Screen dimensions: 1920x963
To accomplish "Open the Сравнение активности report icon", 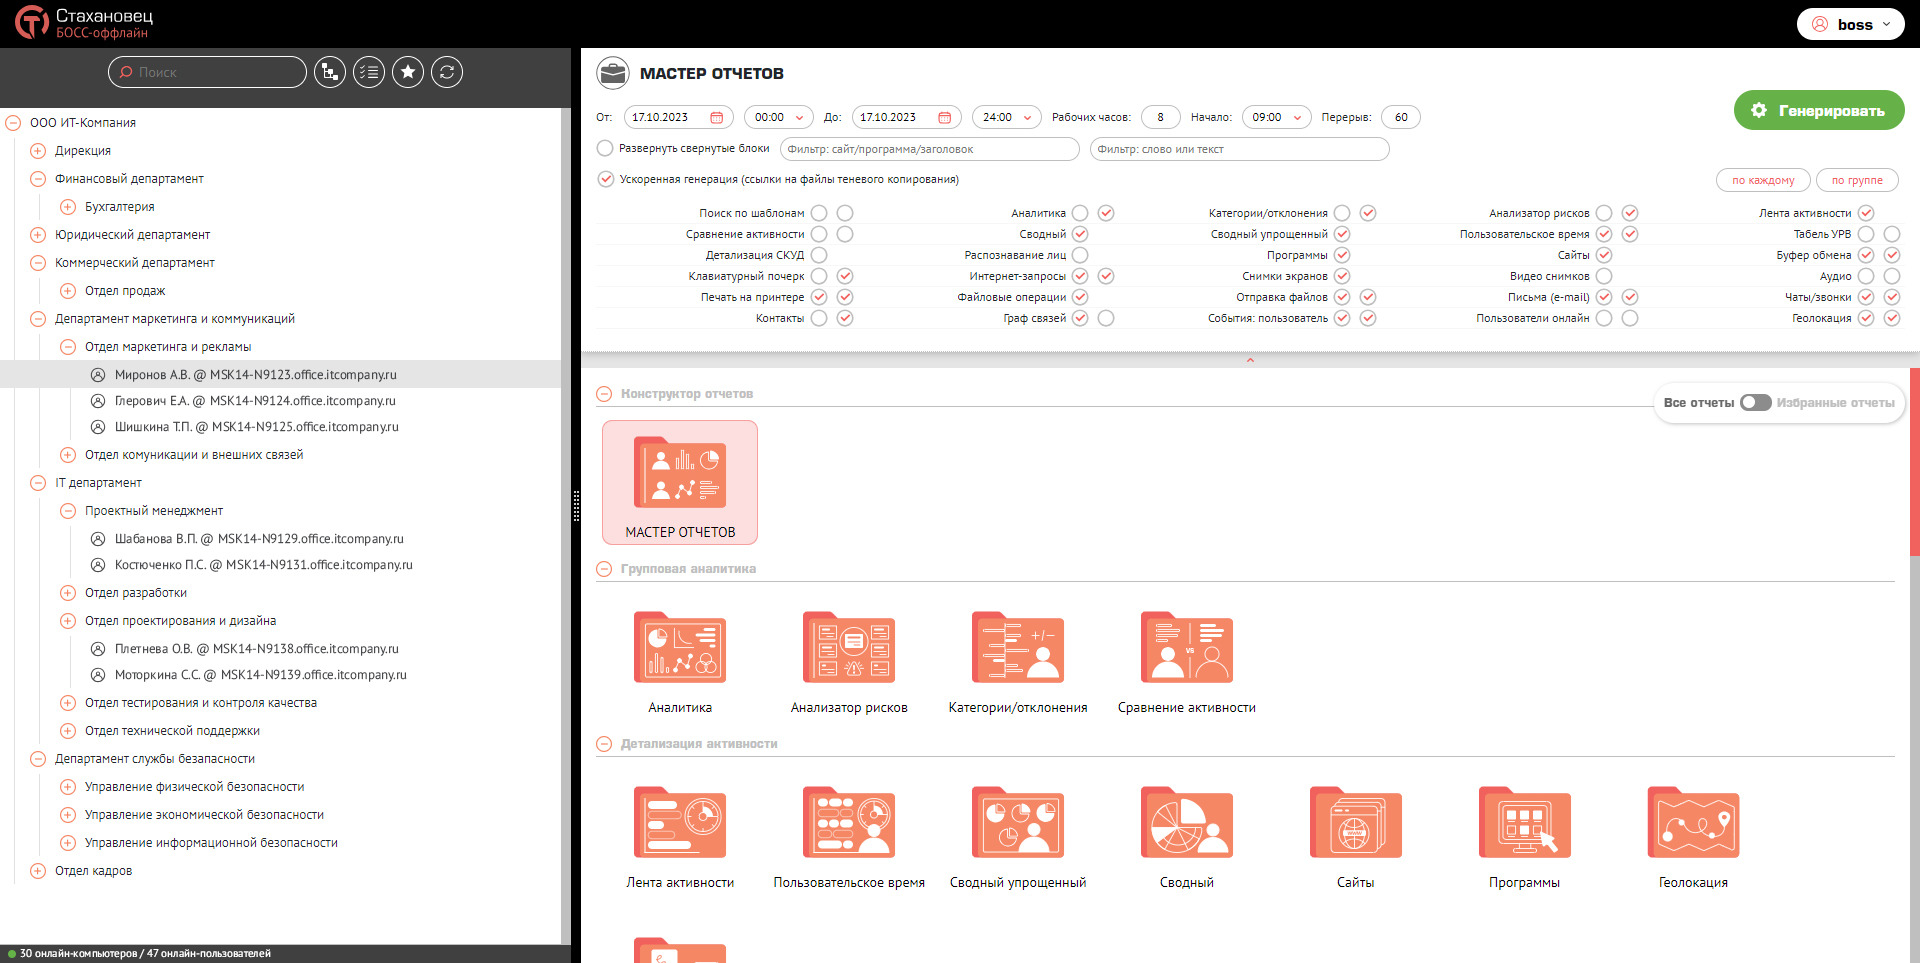I will click(1187, 648).
